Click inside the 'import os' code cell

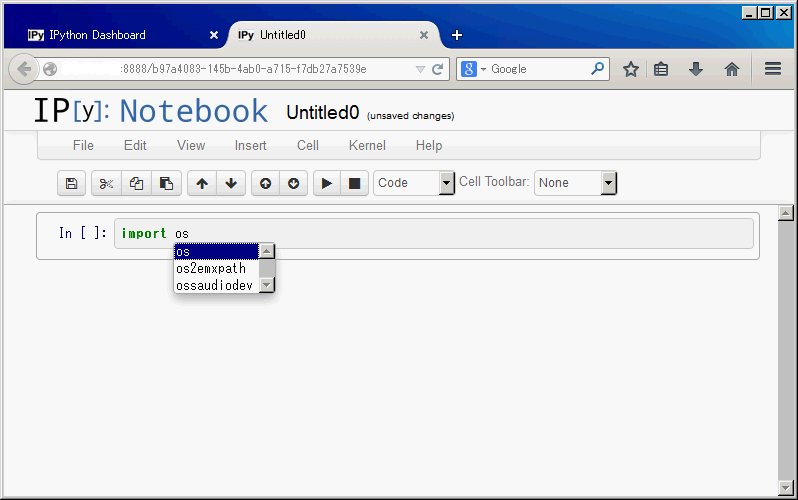point(434,234)
